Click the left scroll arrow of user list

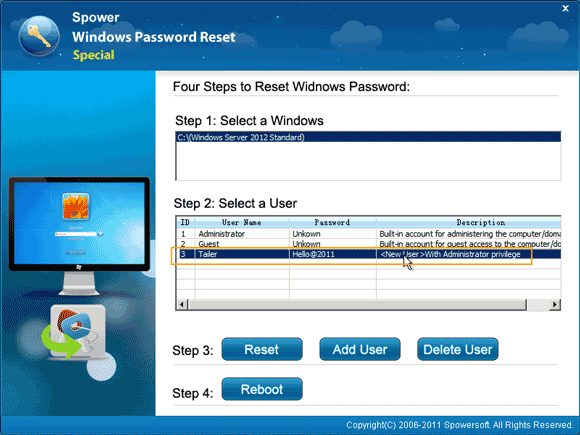pos(182,304)
